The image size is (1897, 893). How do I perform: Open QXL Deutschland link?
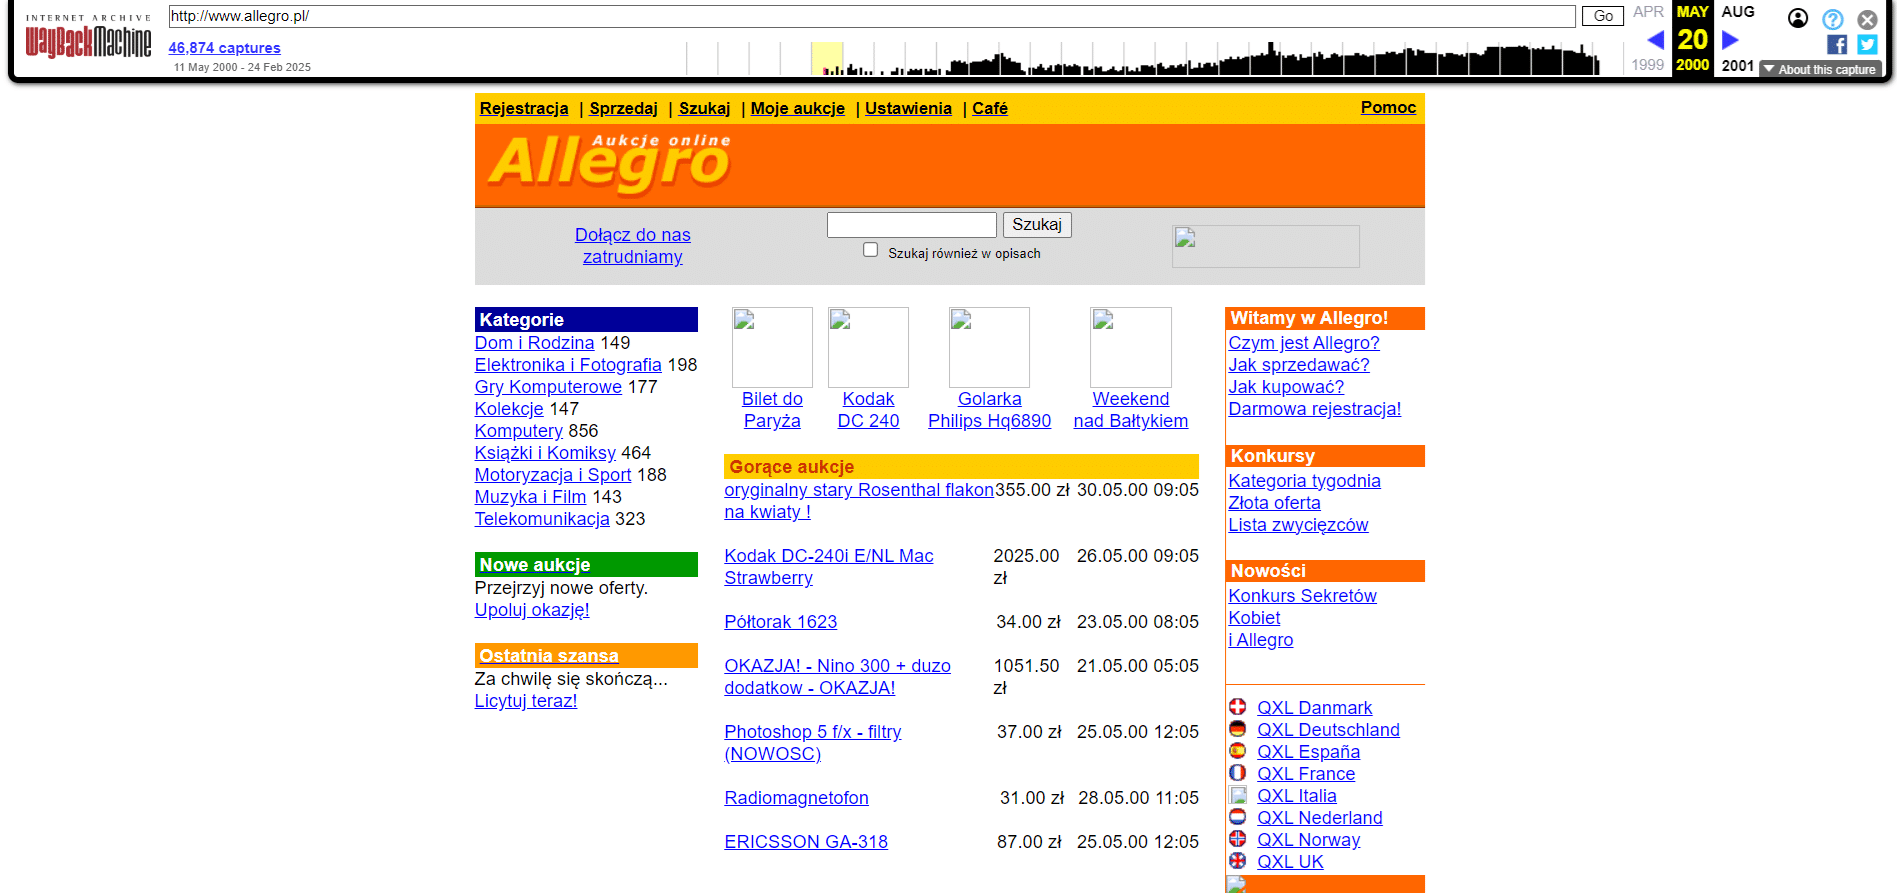click(x=1328, y=730)
